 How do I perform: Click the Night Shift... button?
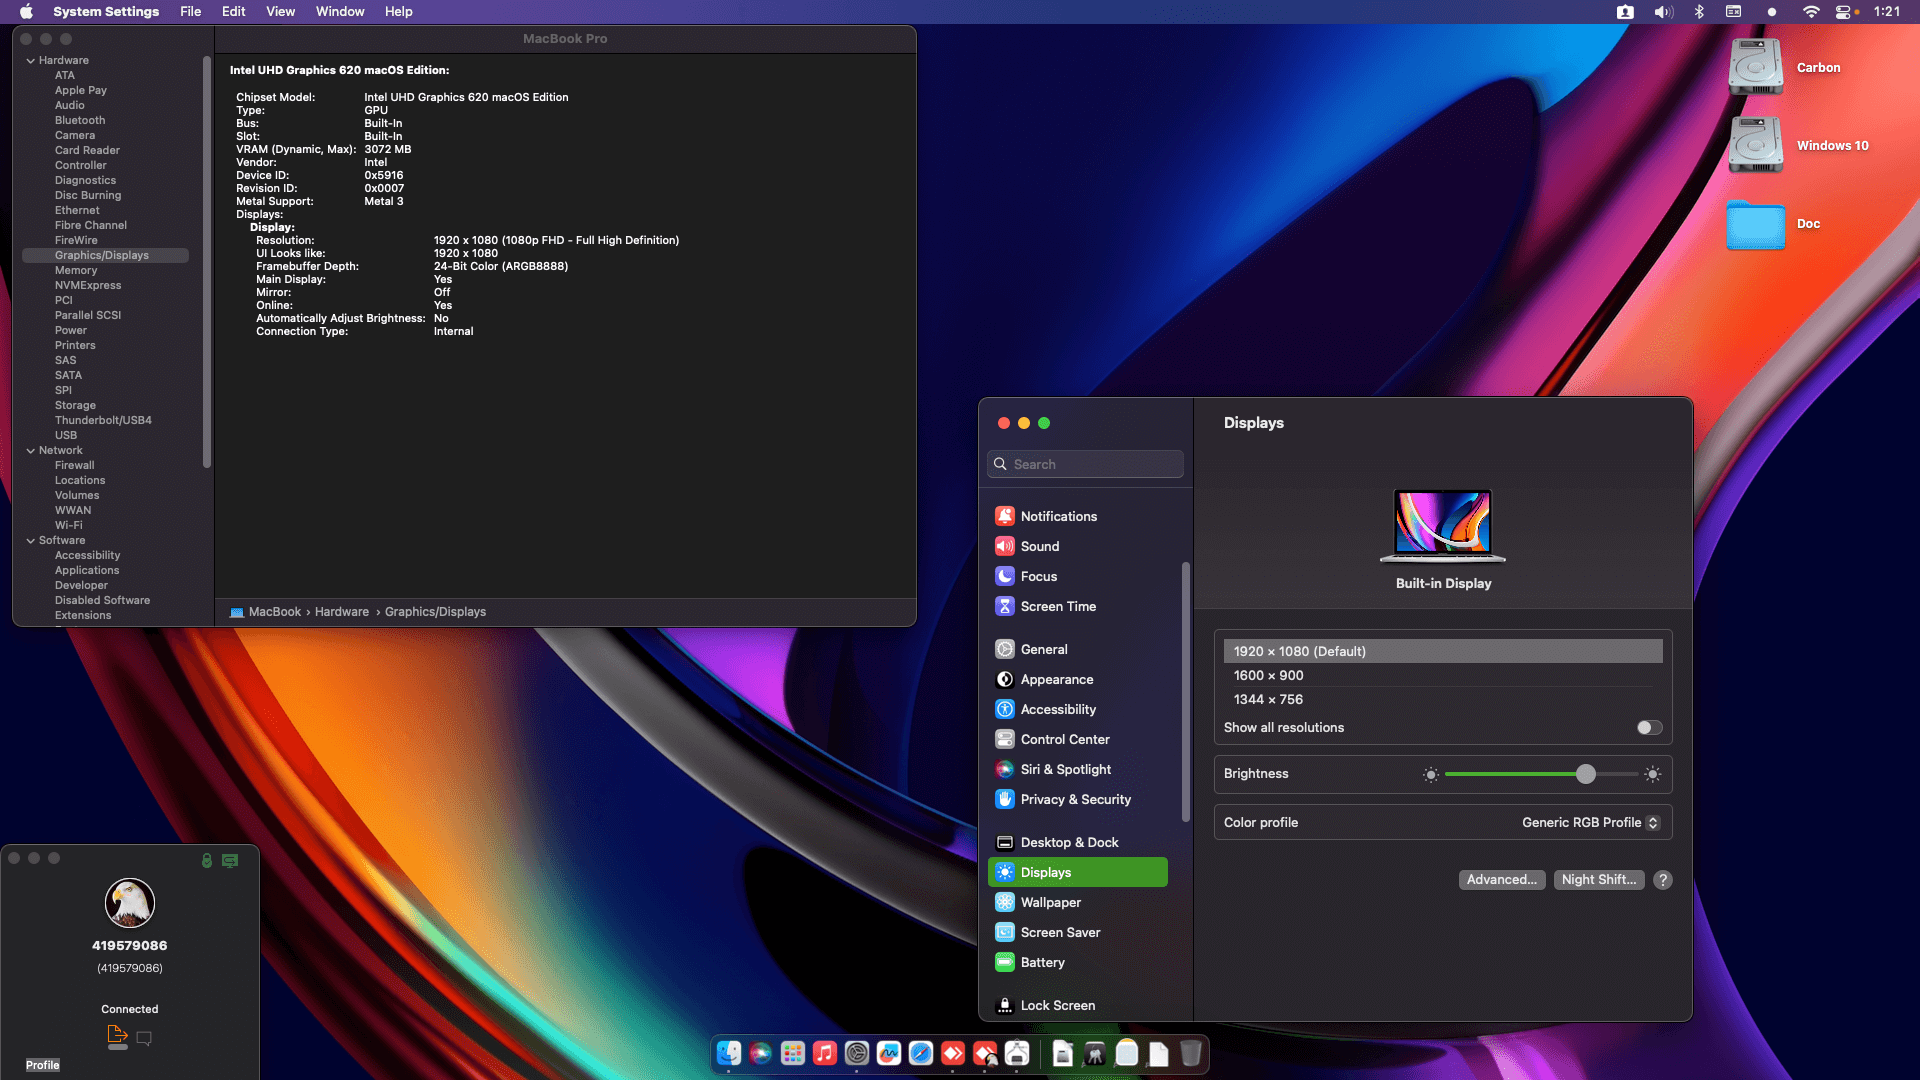pos(1598,880)
